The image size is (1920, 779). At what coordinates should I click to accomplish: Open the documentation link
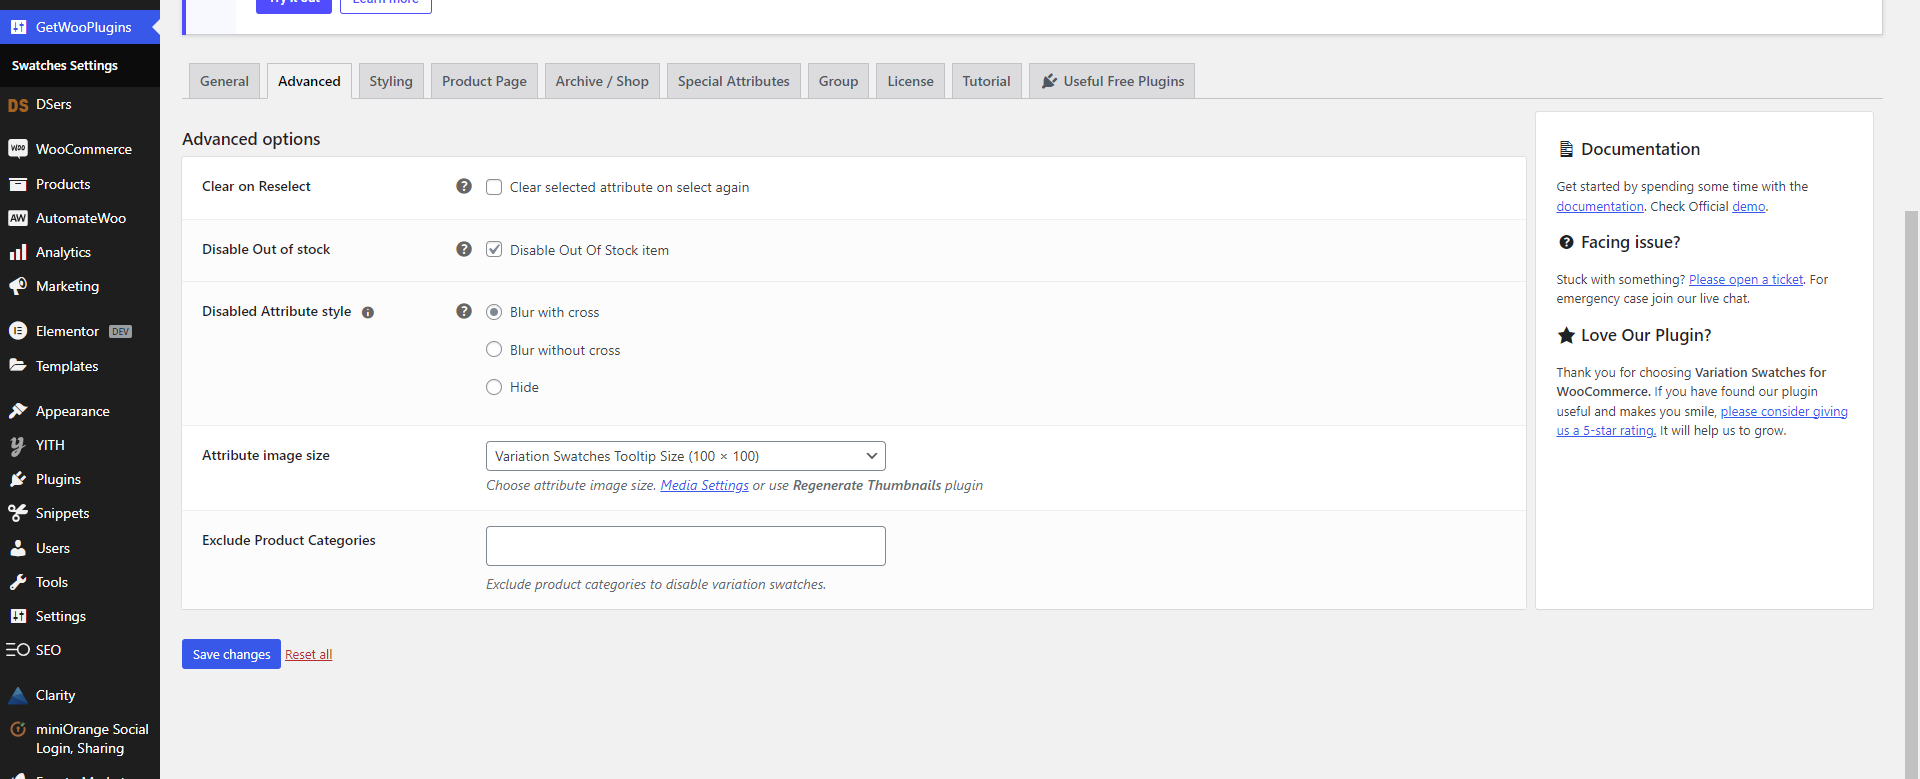[1600, 206]
